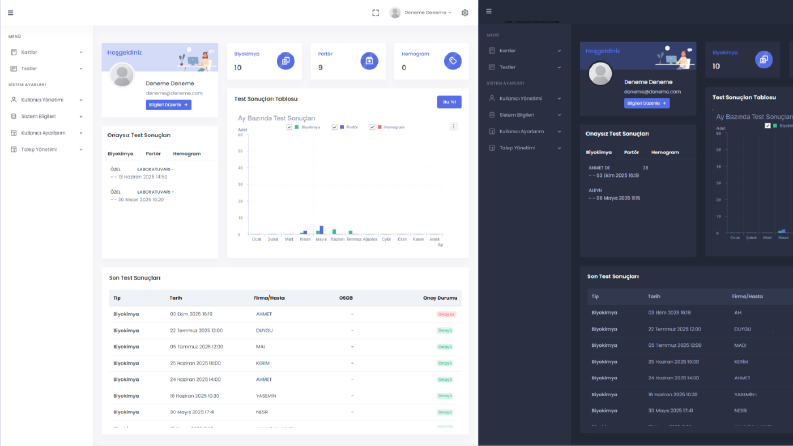
Task: Click Sistem Bilgileri icon in light sidebar
Action: point(14,116)
